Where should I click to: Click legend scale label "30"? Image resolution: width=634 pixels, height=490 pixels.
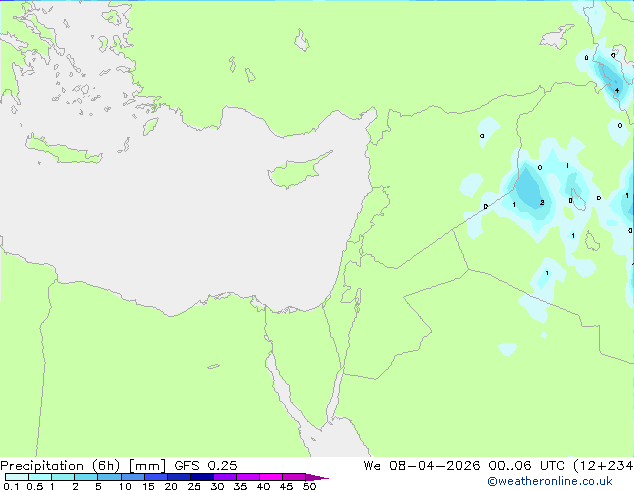tap(217, 486)
